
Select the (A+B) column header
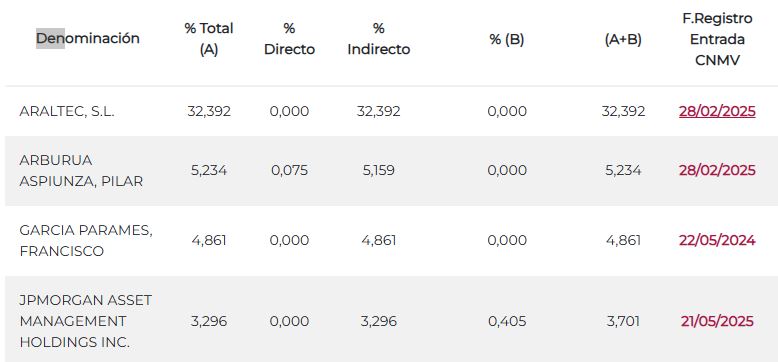coord(623,40)
